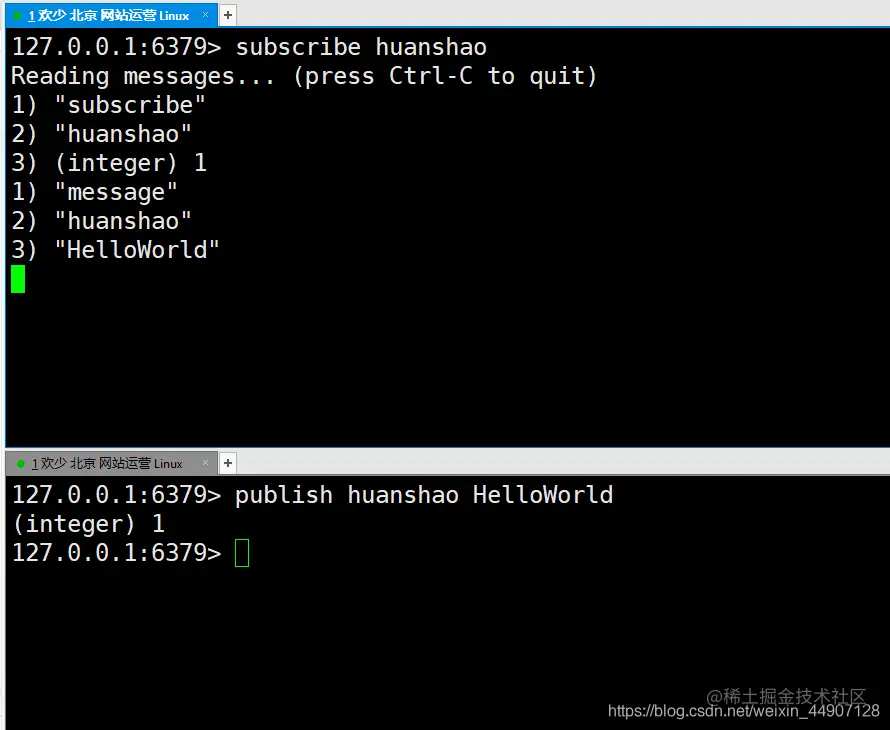The height and width of the screenshot is (730, 890).
Task: Click the solid green cursor block in subscriber terminal
Action: pos(18,279)
